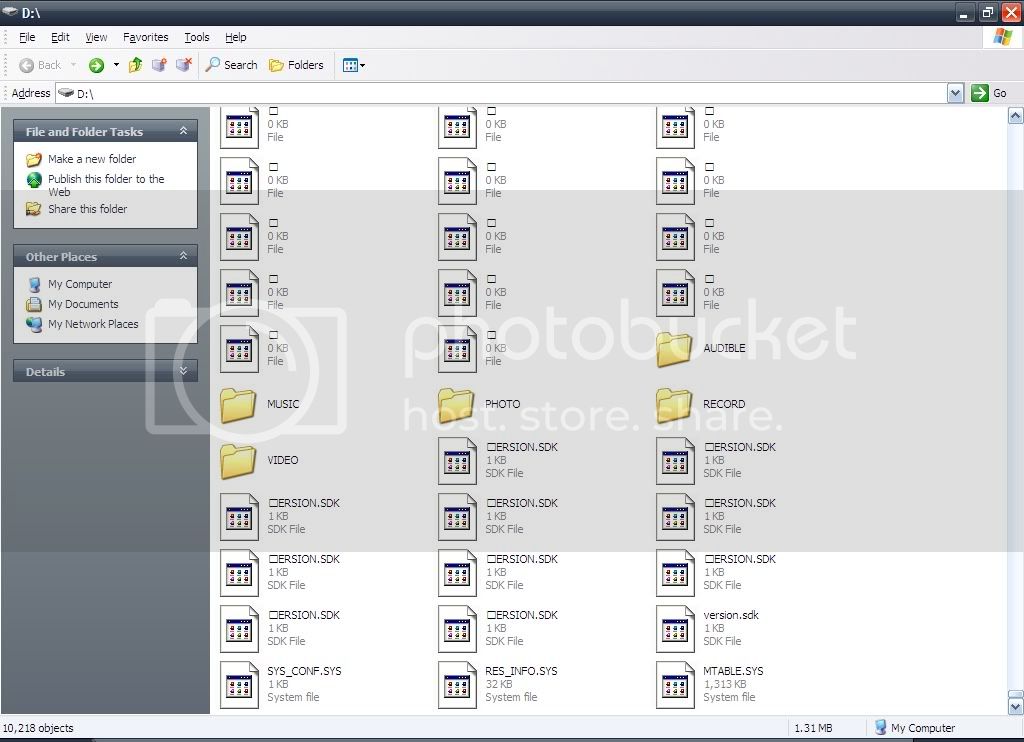Open the Views dropdown button

353,65
